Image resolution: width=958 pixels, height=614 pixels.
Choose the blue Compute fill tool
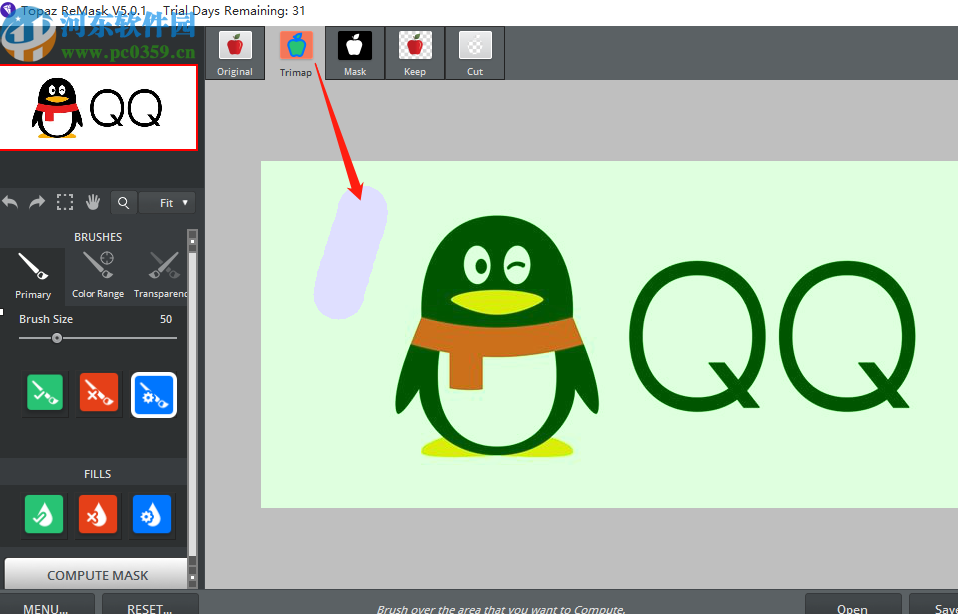[152, 515]
